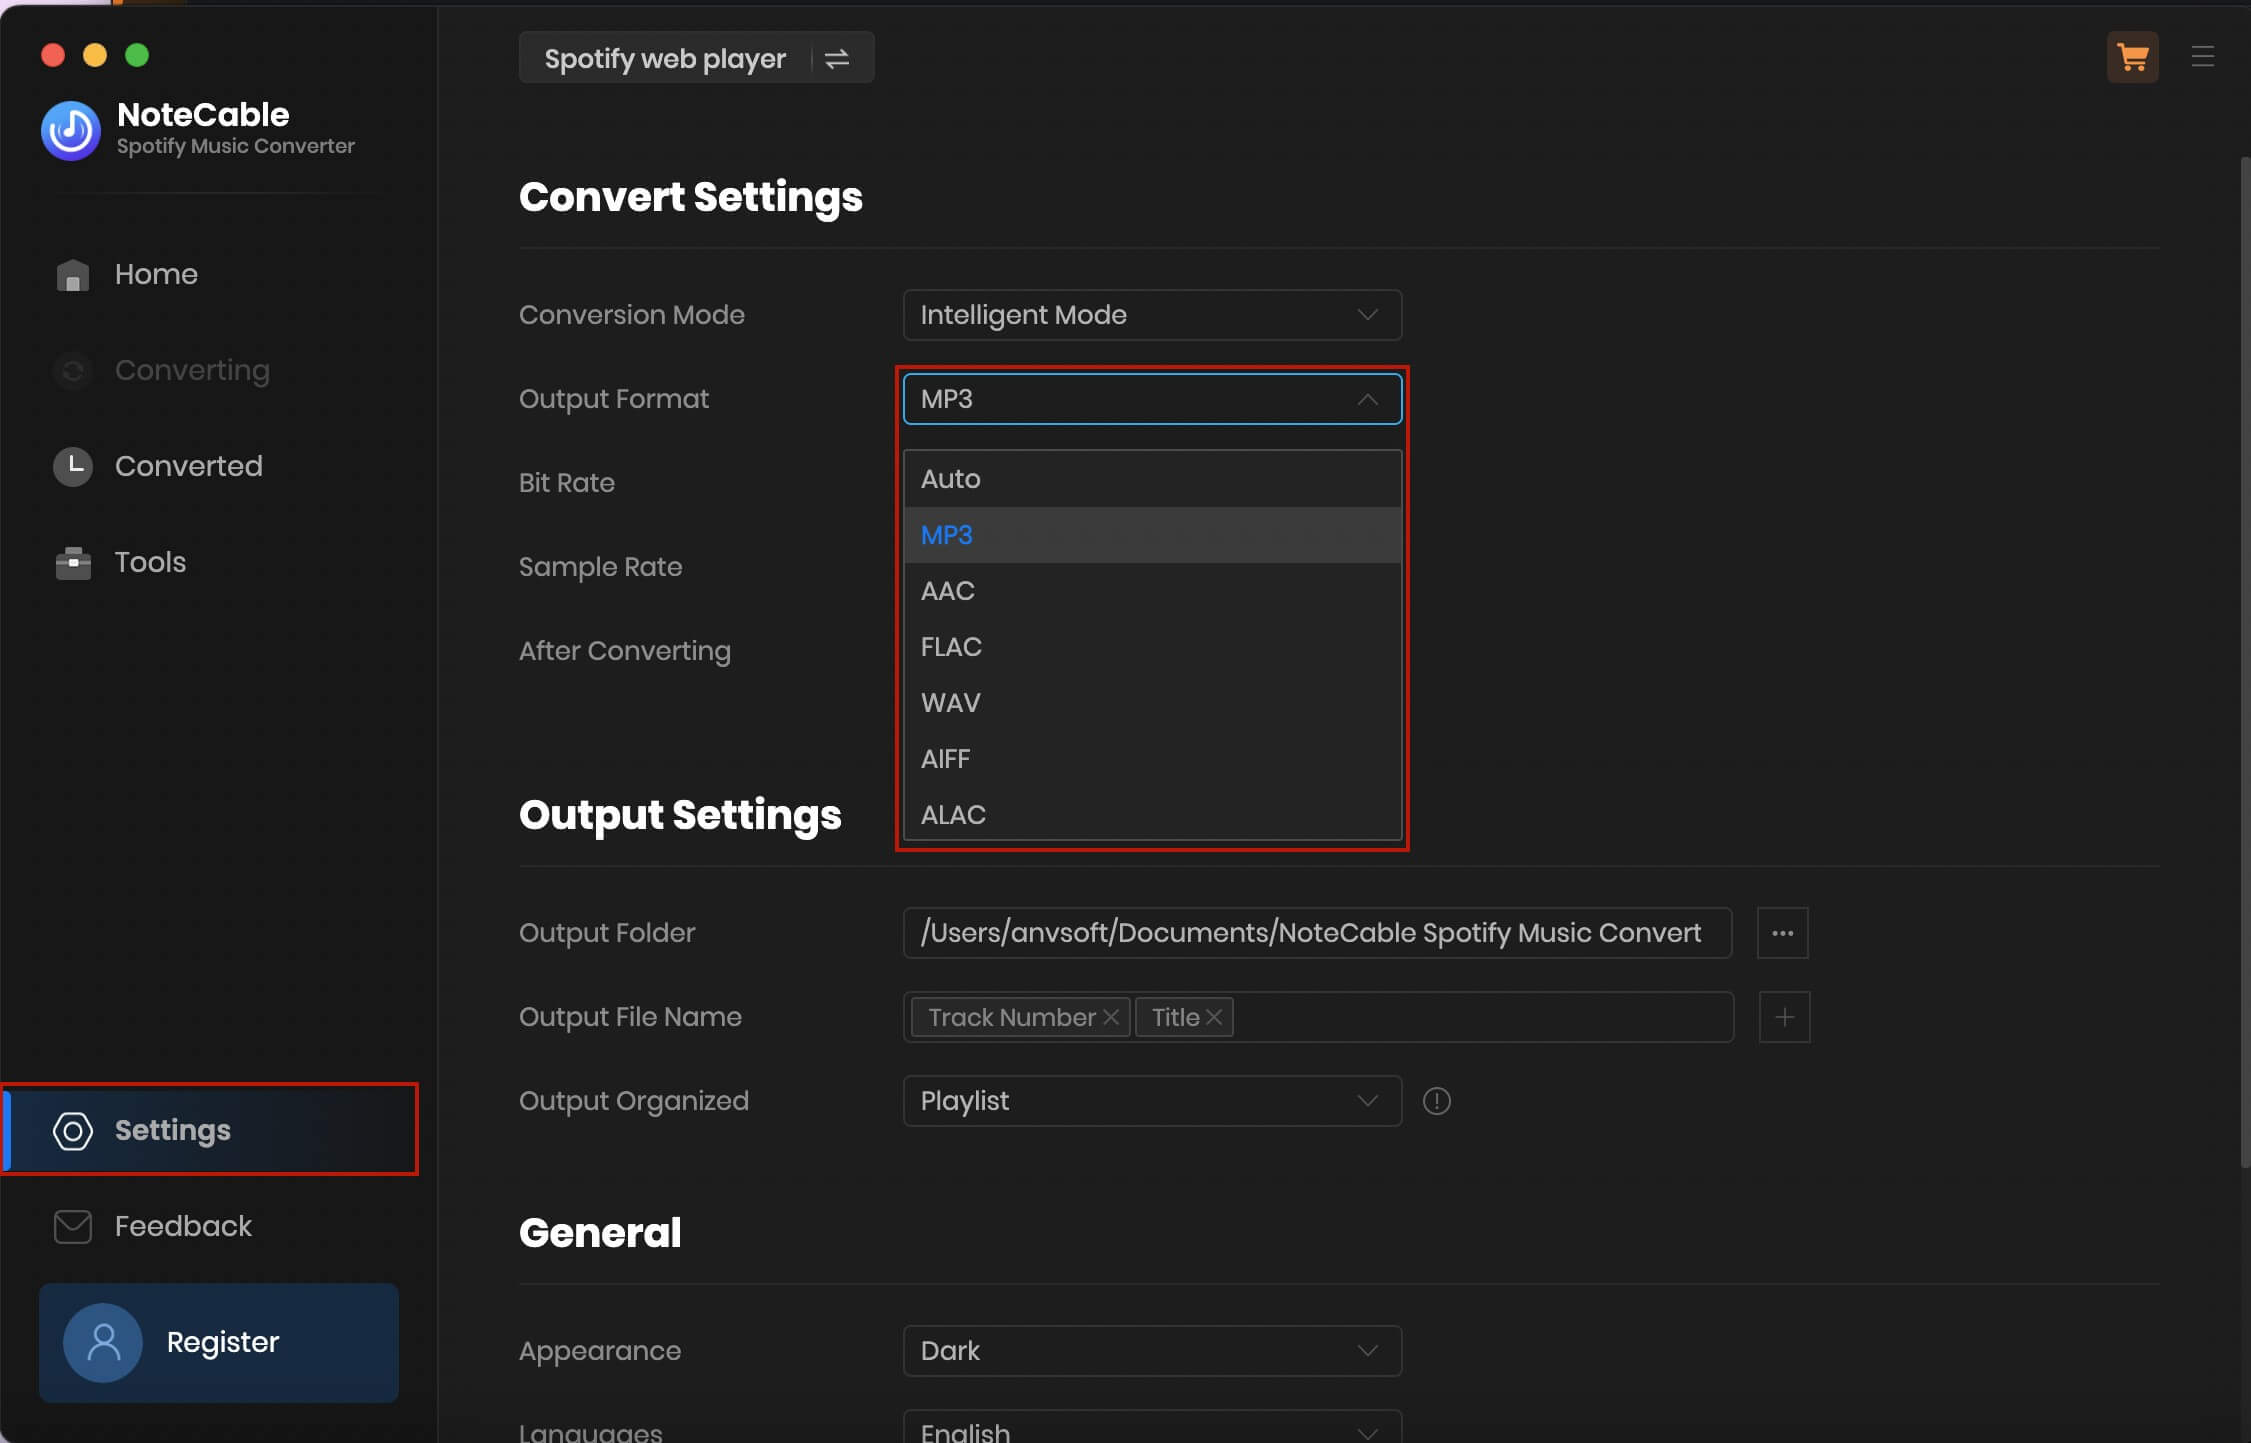Click the shopping cart icon
This screenshot has width=2251, height=1443.
pos(2131,54)
